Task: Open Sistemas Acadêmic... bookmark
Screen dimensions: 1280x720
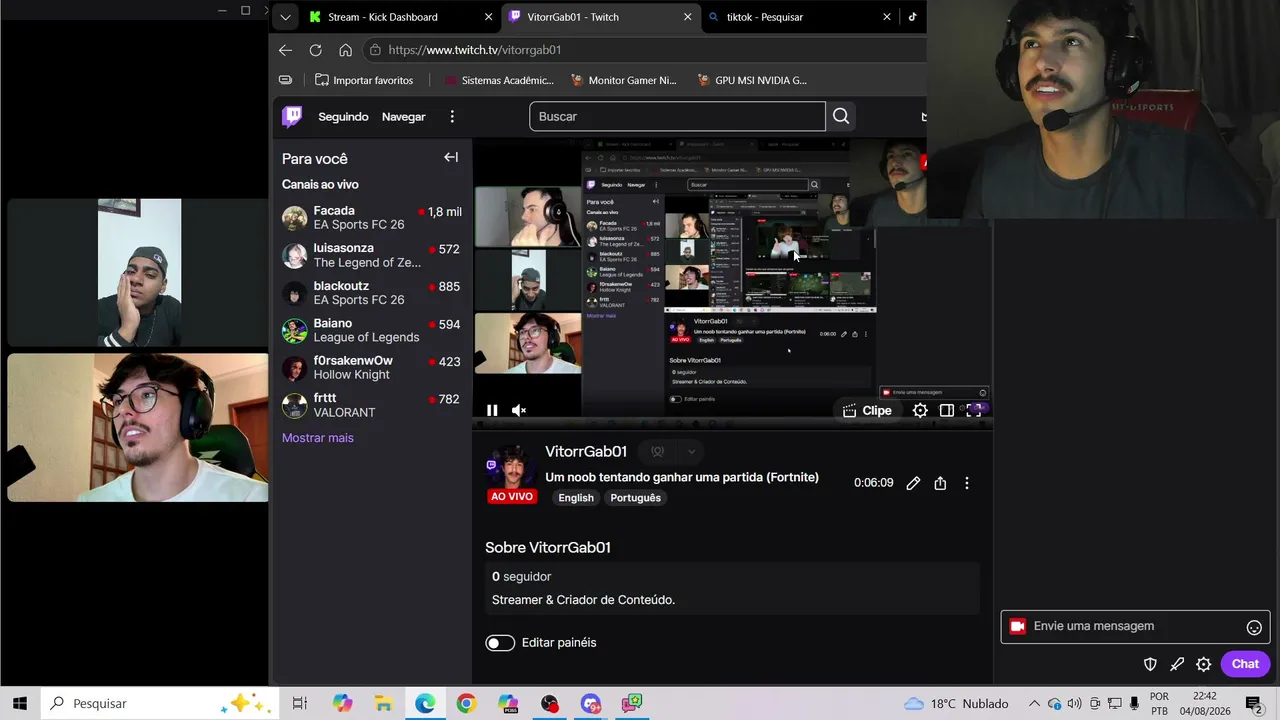Action: 499,80
